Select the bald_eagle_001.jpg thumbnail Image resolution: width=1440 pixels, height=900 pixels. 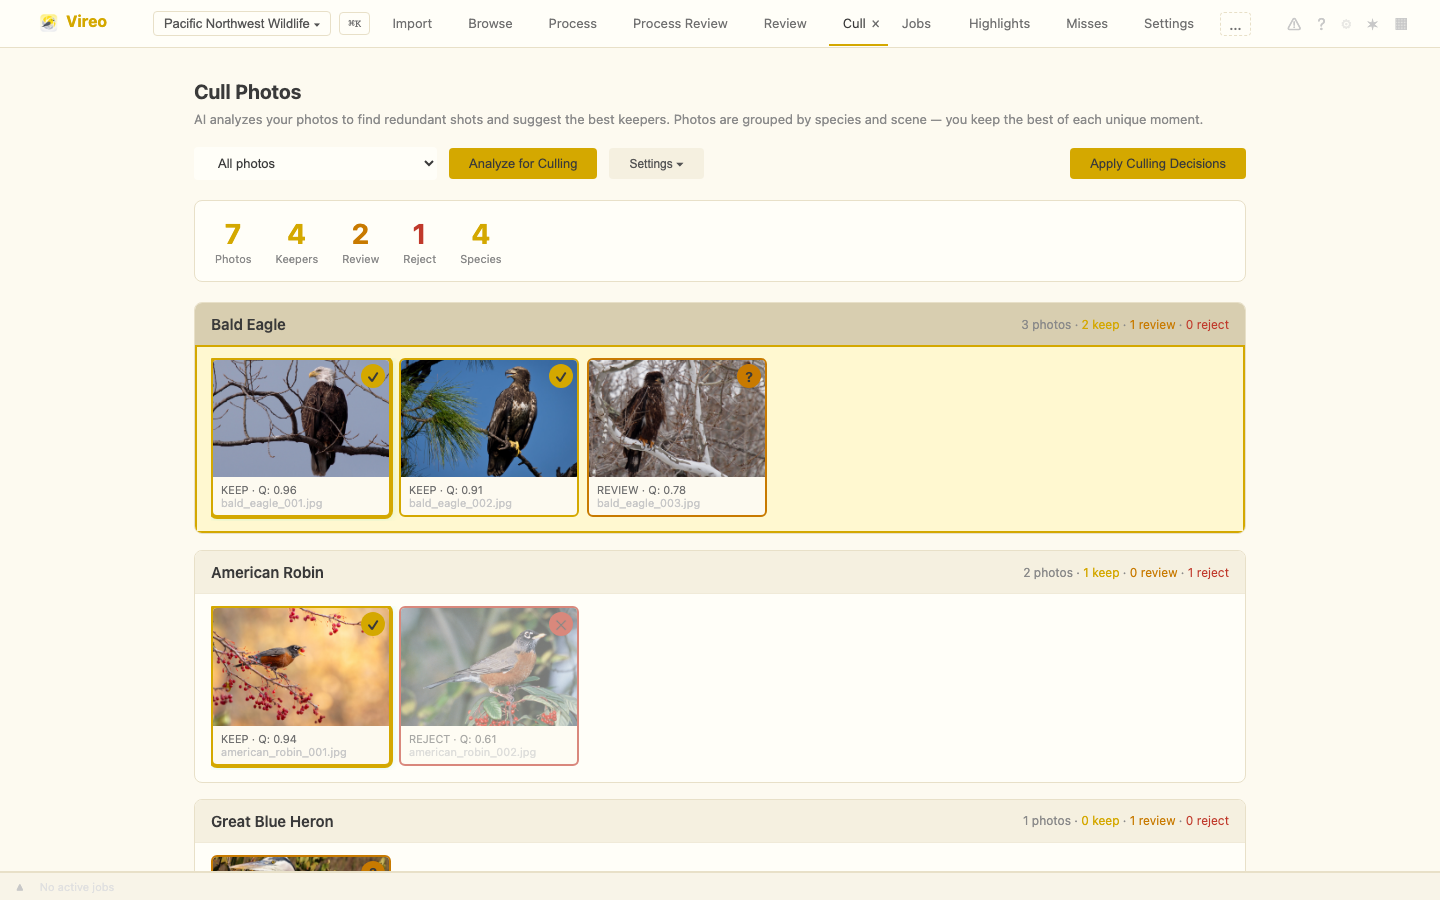coord(301,419)
